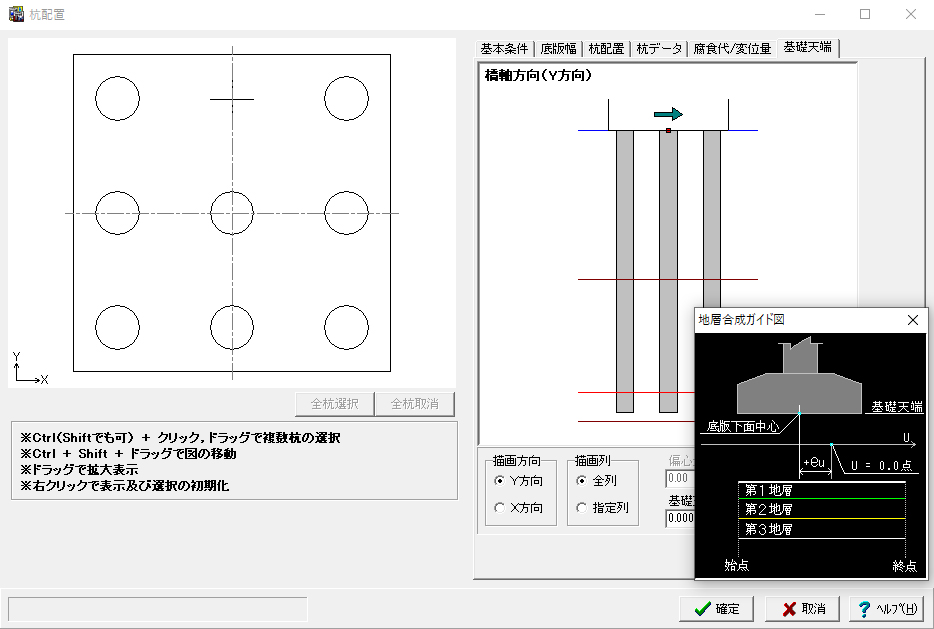This screenshot has height=629, width=934.
Task: Click the 第１地層 label in guide diagram
Action: click(769, 490)
